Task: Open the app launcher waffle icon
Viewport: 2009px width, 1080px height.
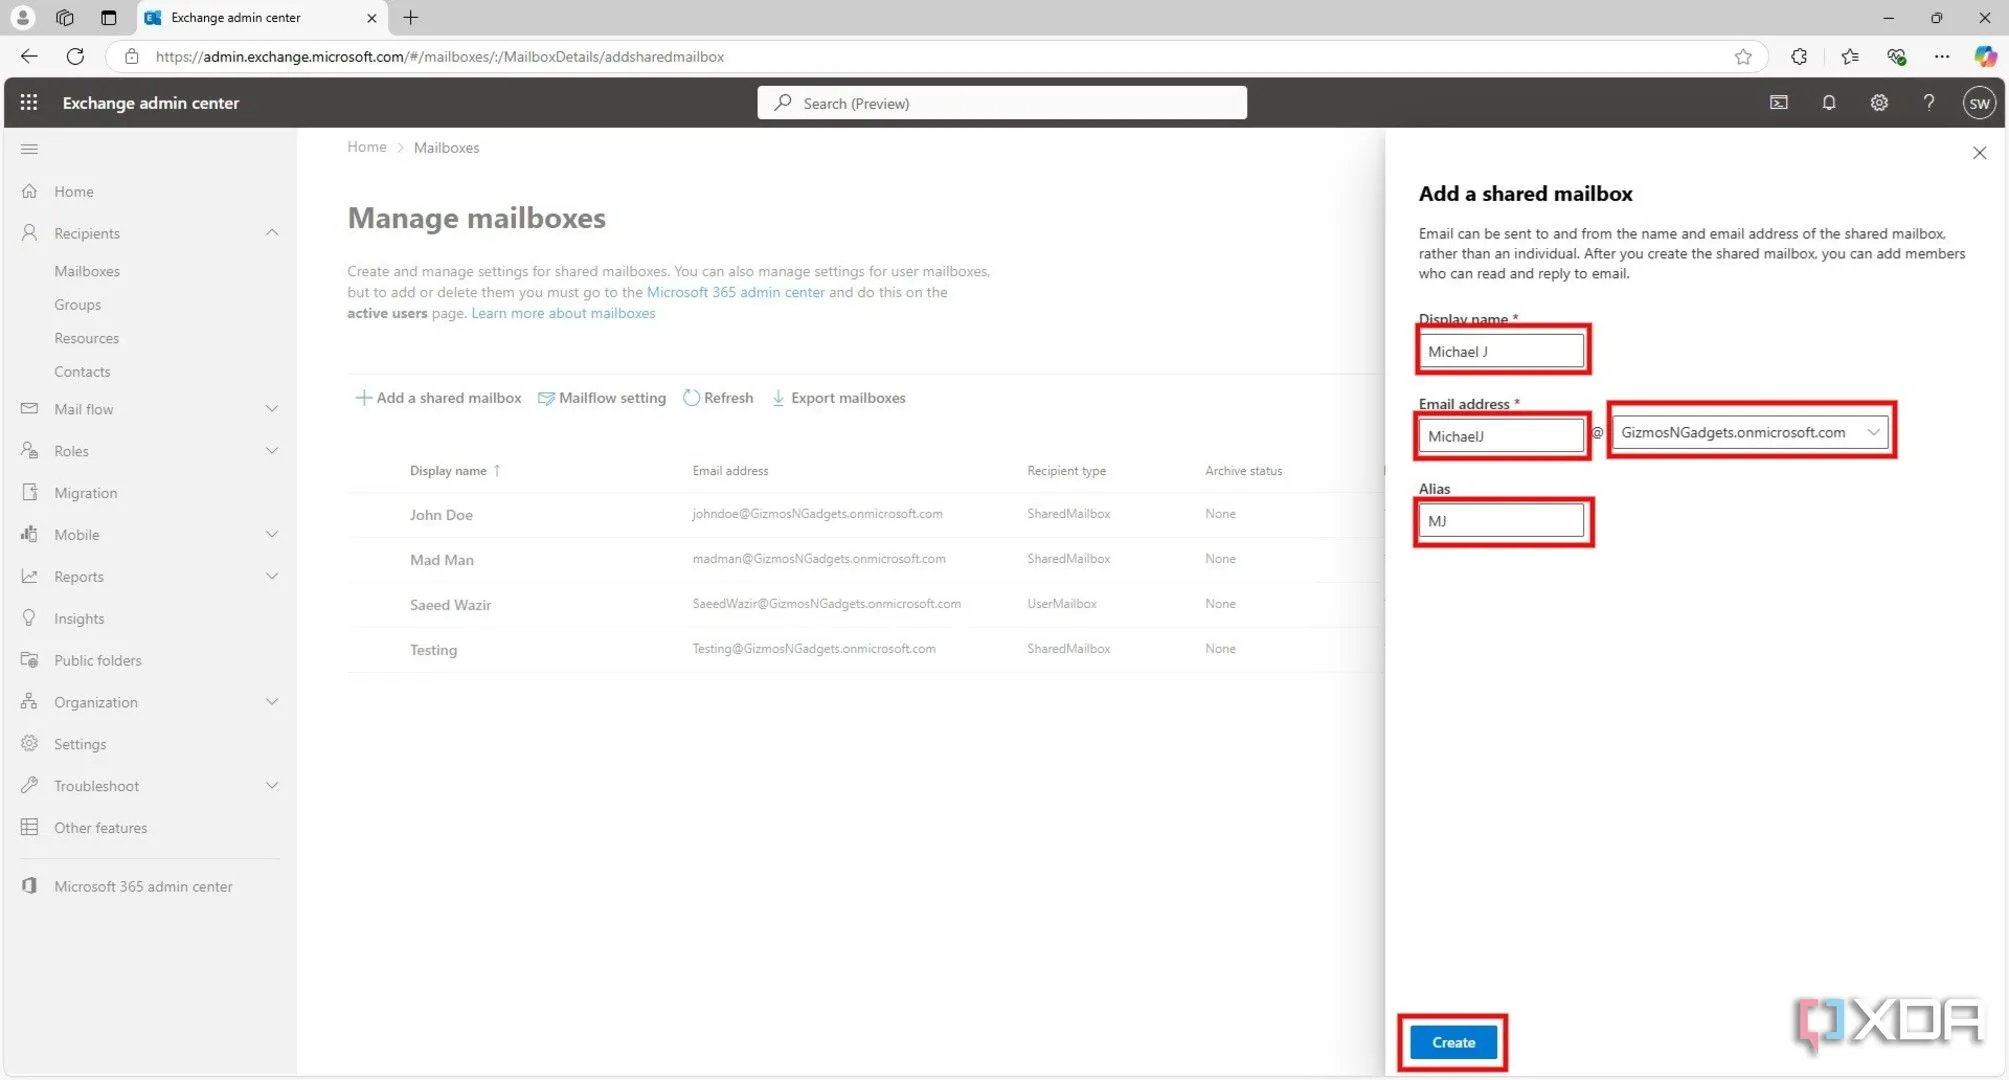Action: (x=29, y=102)
